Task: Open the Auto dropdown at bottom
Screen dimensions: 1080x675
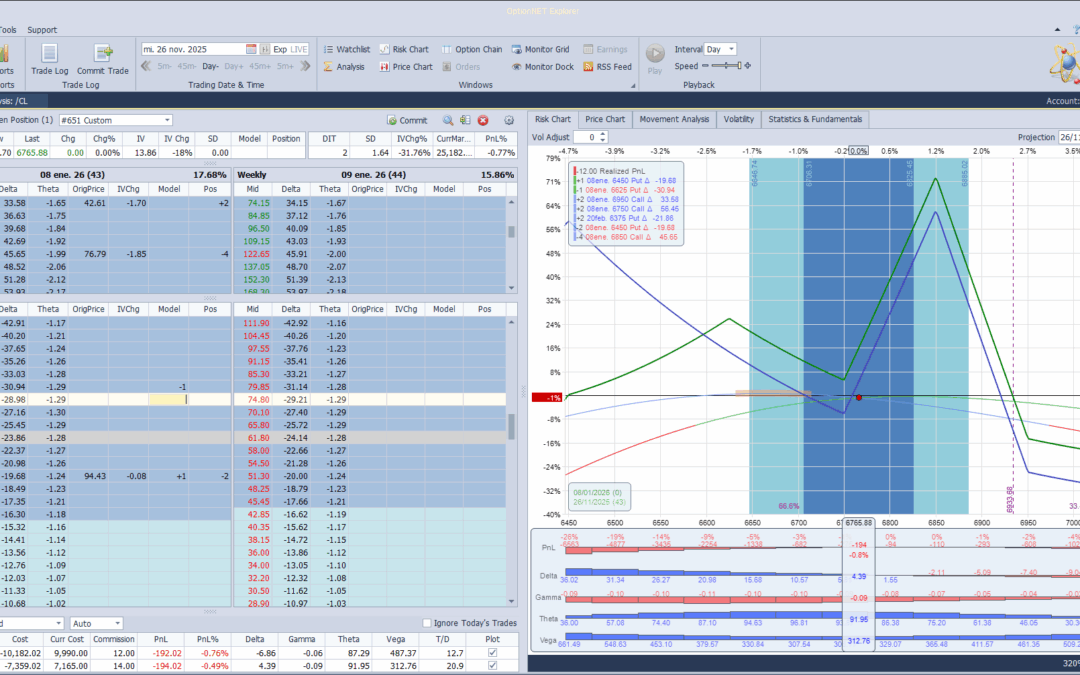Action: (117, 623)
